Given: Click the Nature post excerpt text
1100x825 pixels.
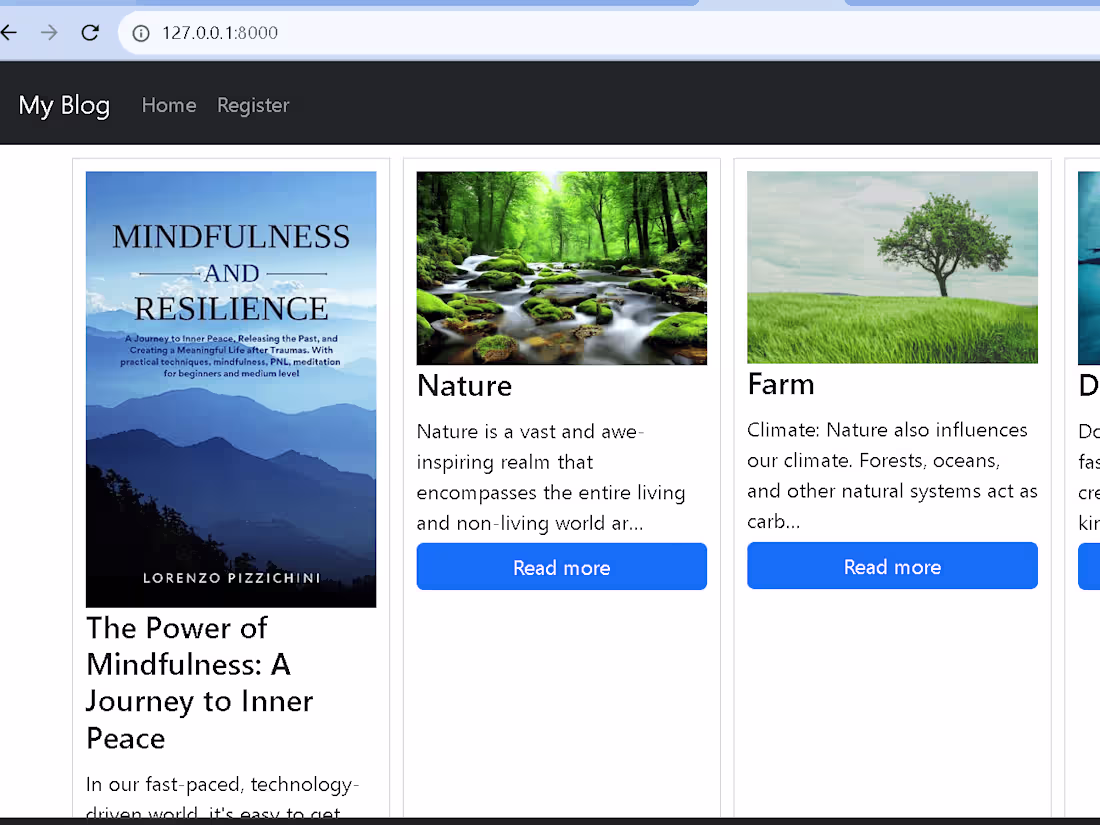Looking at the screenshot, I should click(x=551, y=477).
